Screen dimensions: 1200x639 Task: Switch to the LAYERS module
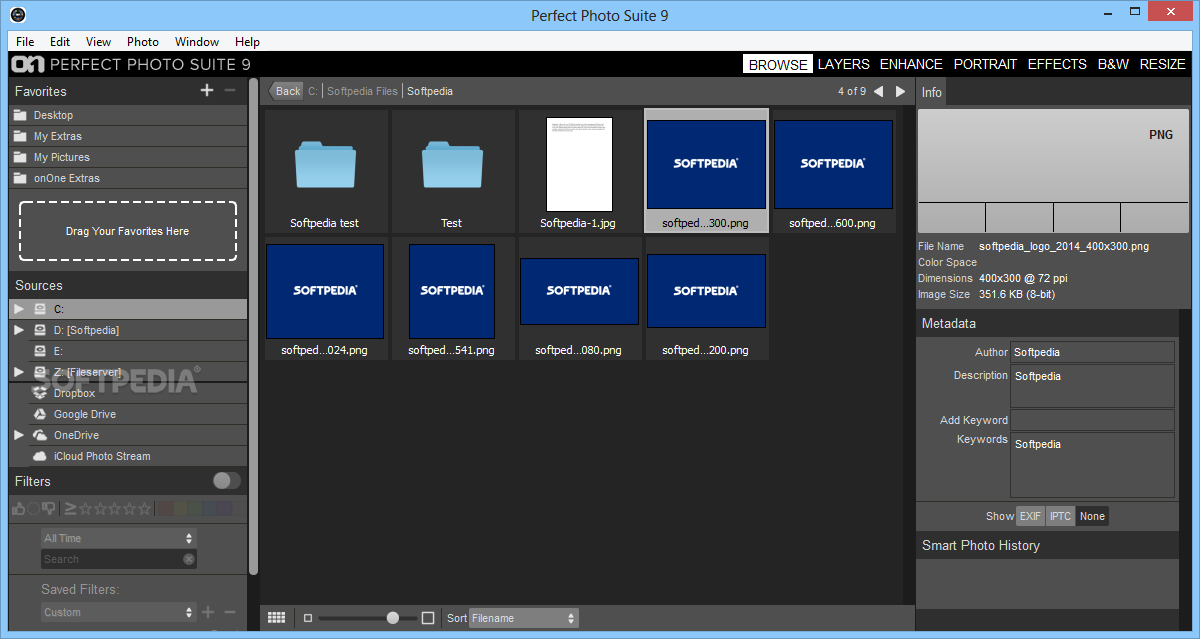click(844, 64)
